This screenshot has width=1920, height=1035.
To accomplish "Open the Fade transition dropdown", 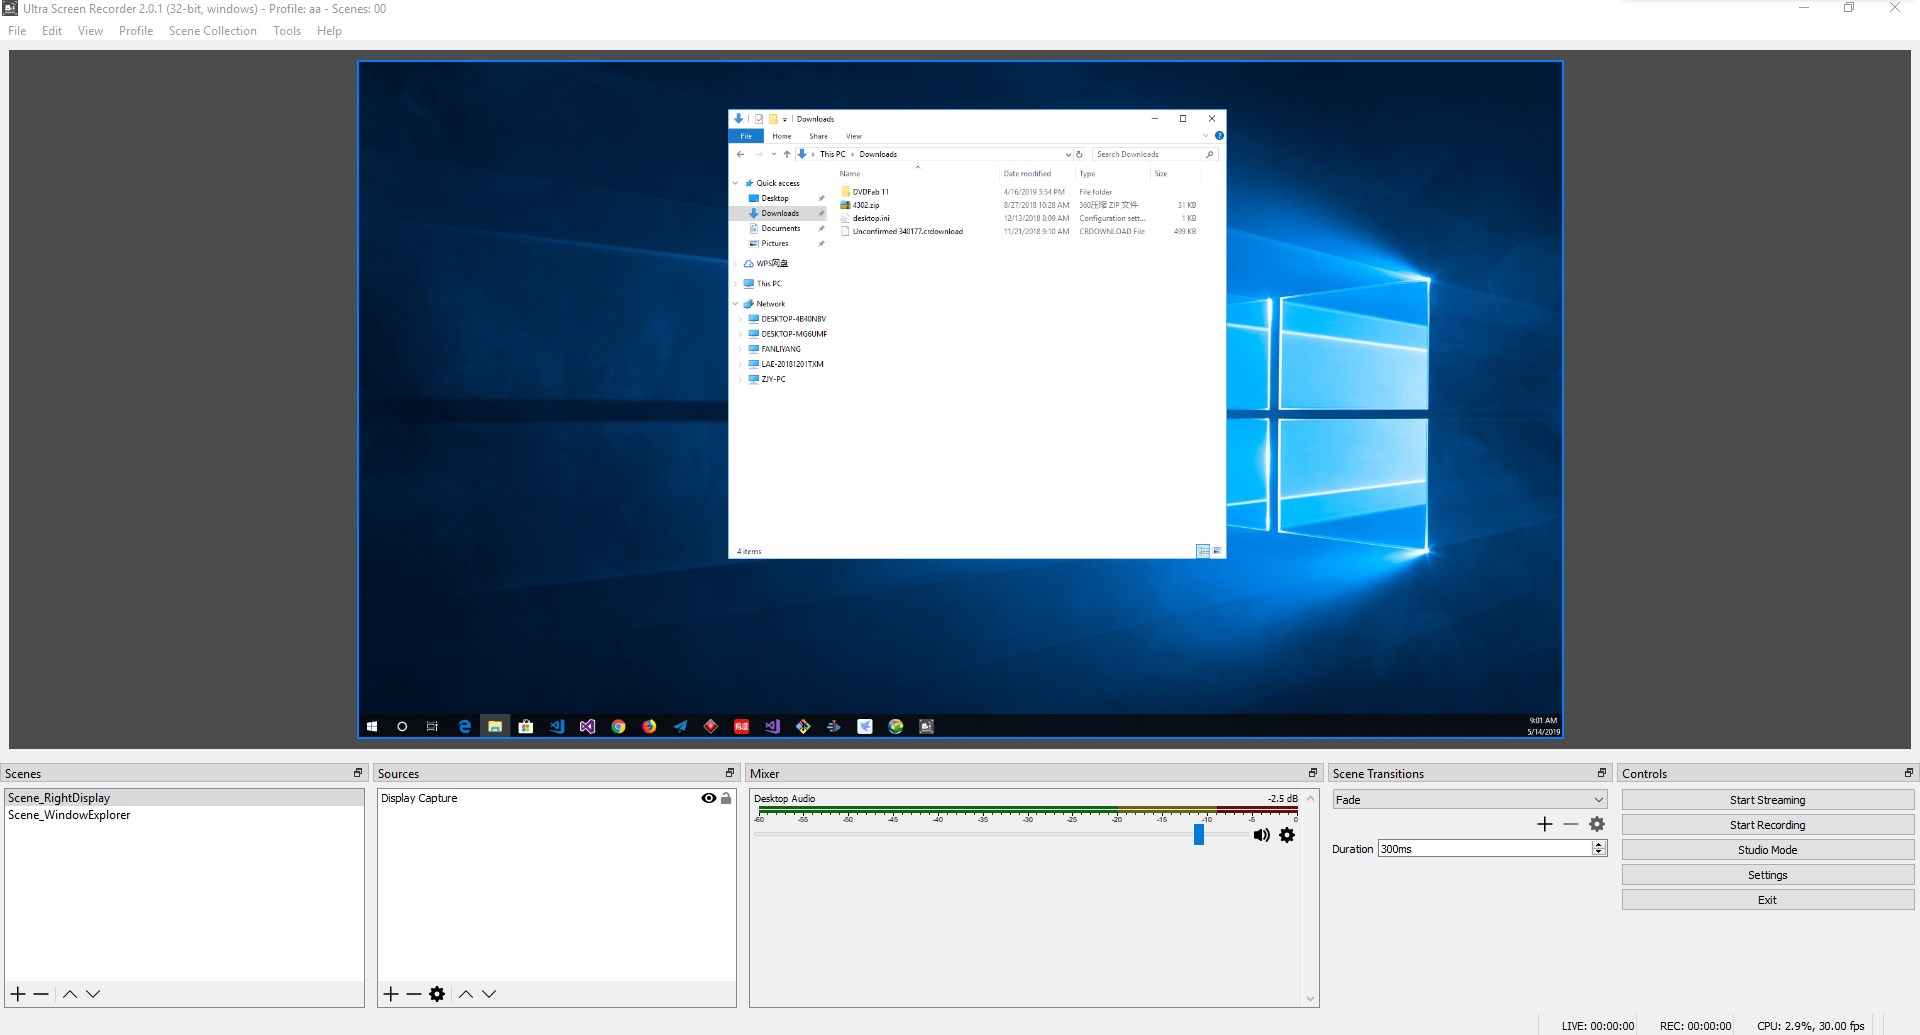I will point(1469,800).
